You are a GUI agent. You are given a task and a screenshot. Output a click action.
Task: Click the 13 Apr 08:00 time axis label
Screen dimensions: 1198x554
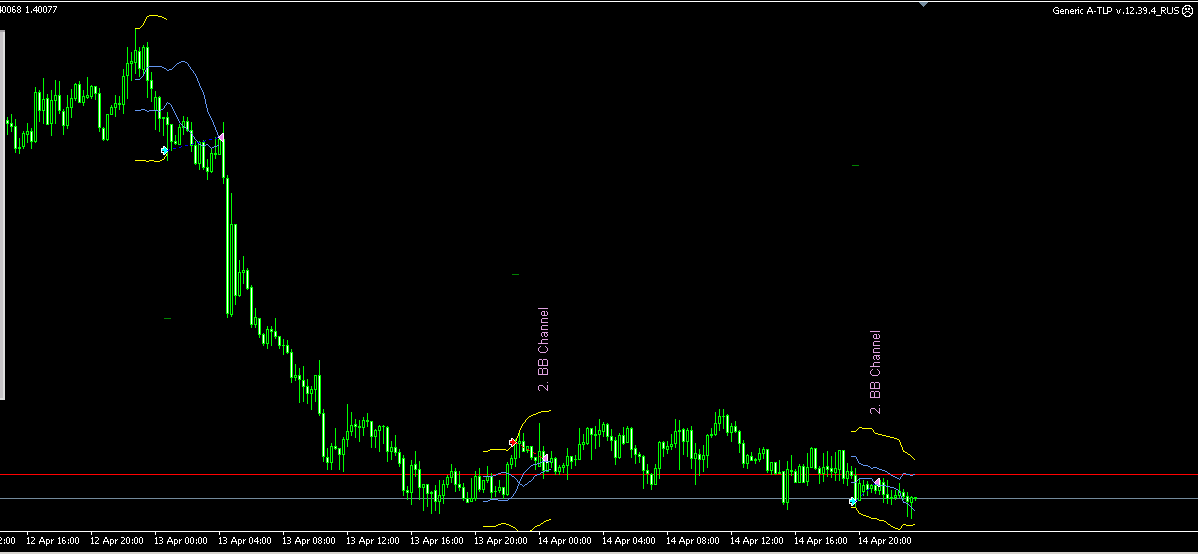[x=309, y=541]
